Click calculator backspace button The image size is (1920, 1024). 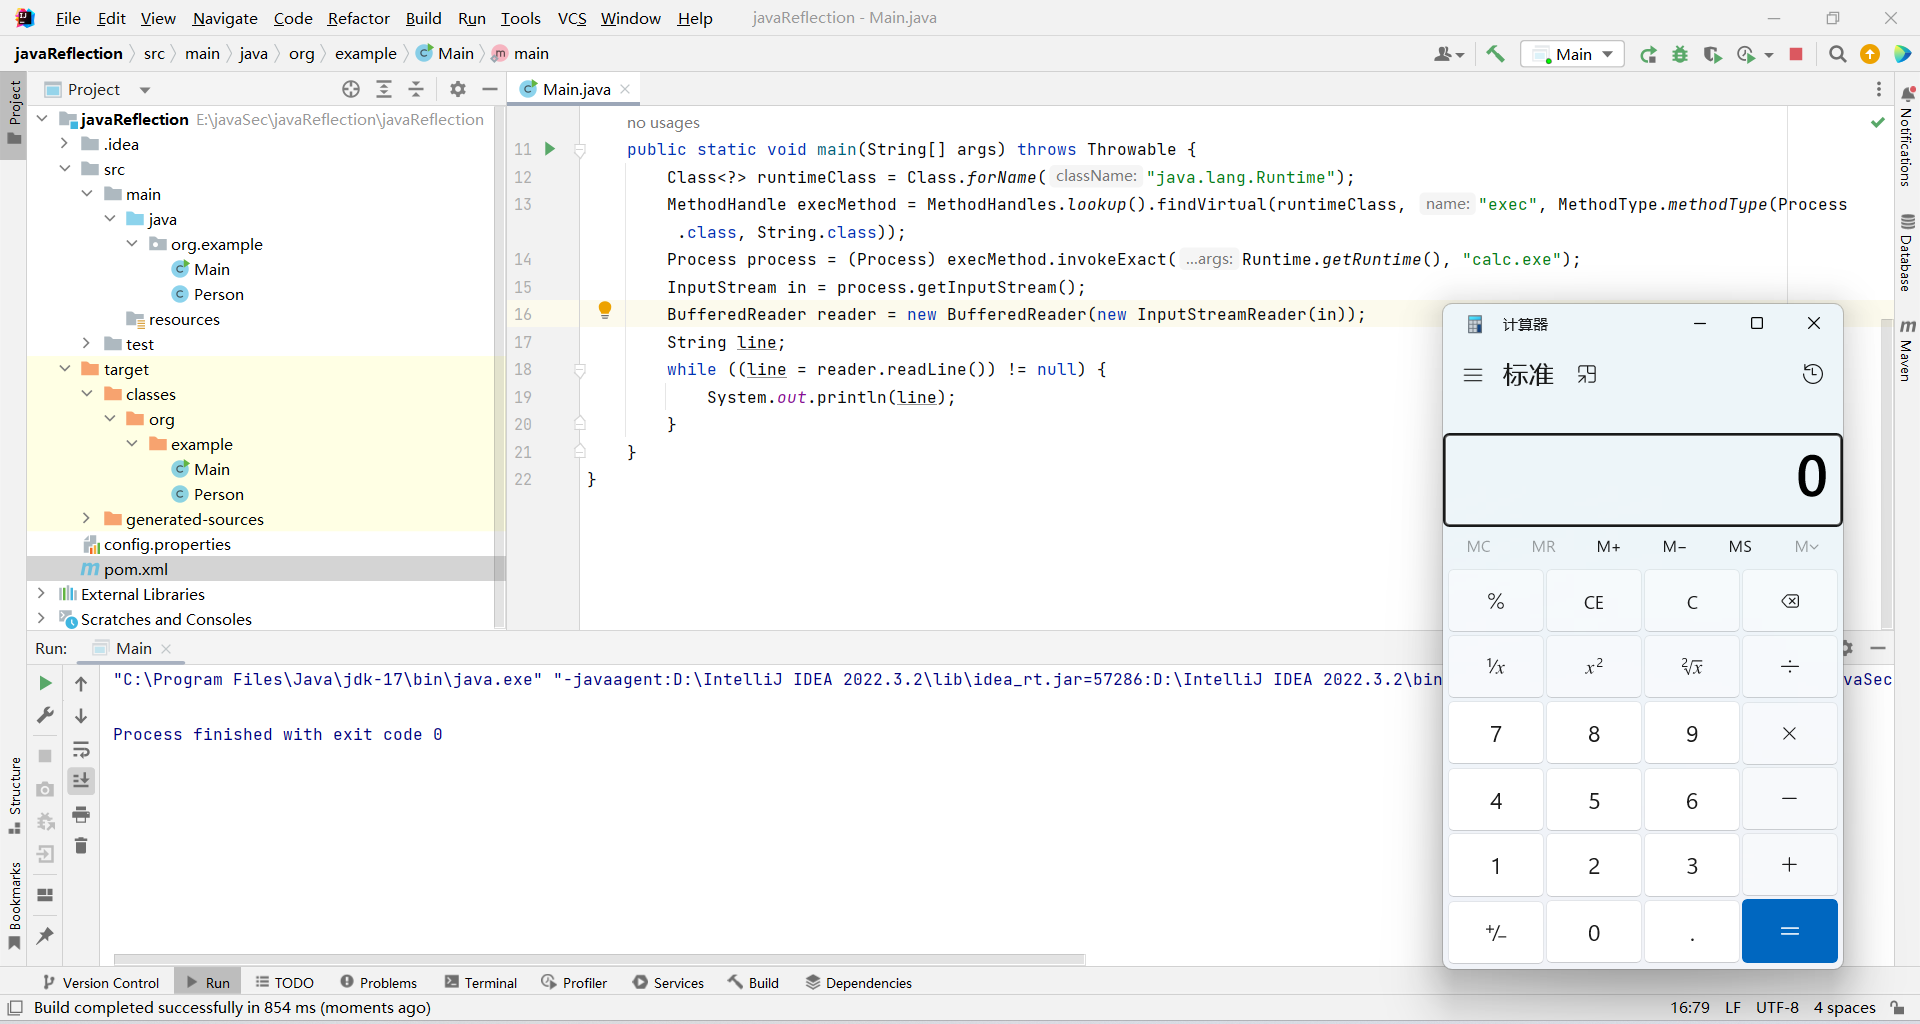click(x=1789, y=601)
